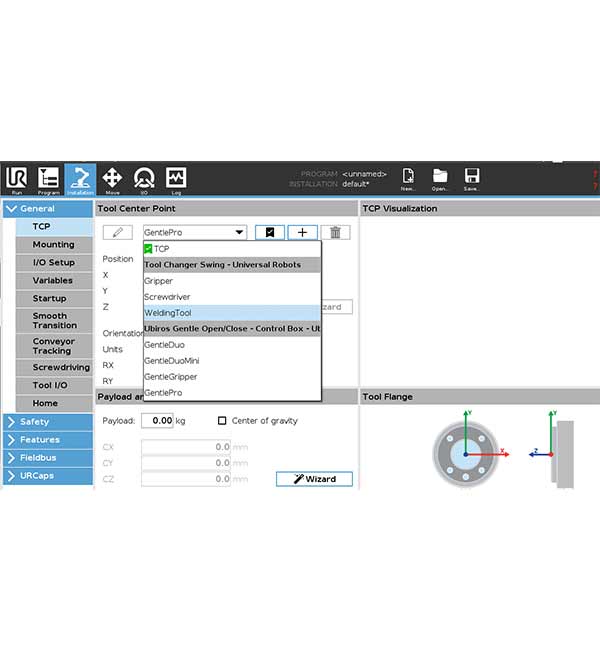Click the Open folder icon

pos(440,179)
